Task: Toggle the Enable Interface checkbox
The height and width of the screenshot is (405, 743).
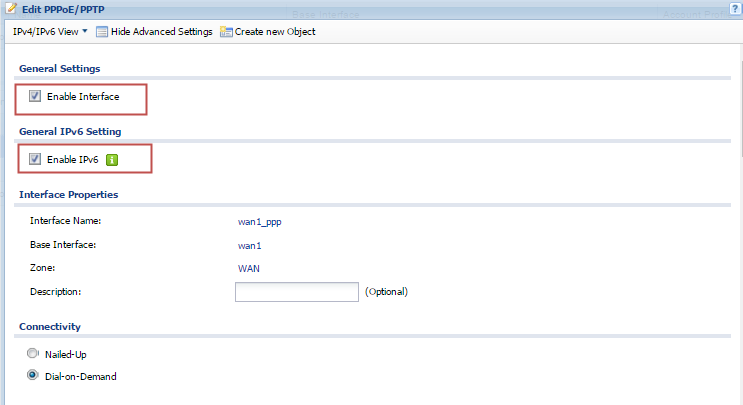Action: point(35,97)
